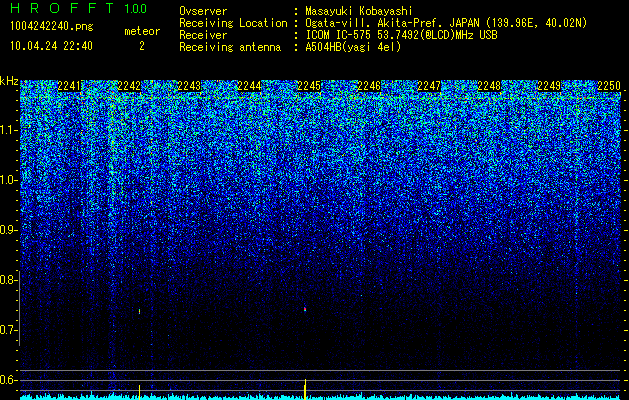Click the 0.6 frequency axis label
Image resolution: width=629 pixels, height=400 pixels.
tap(8, 380)
